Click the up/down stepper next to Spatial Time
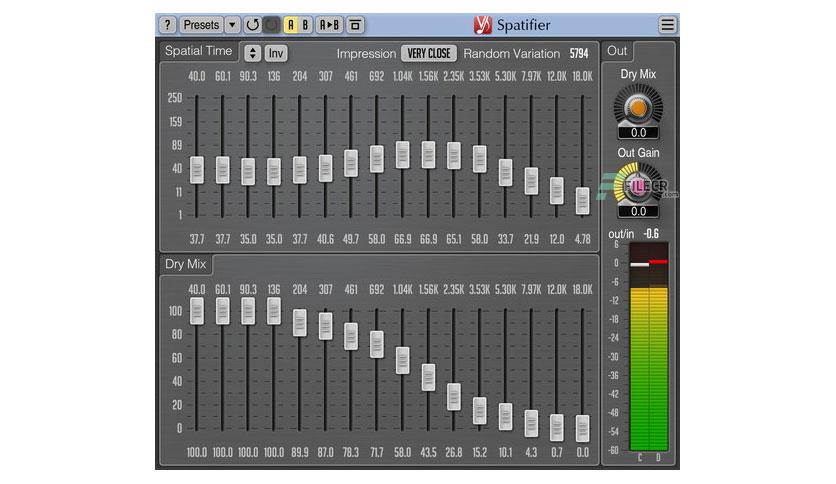836x484 pixels. [x=253, y=53]
